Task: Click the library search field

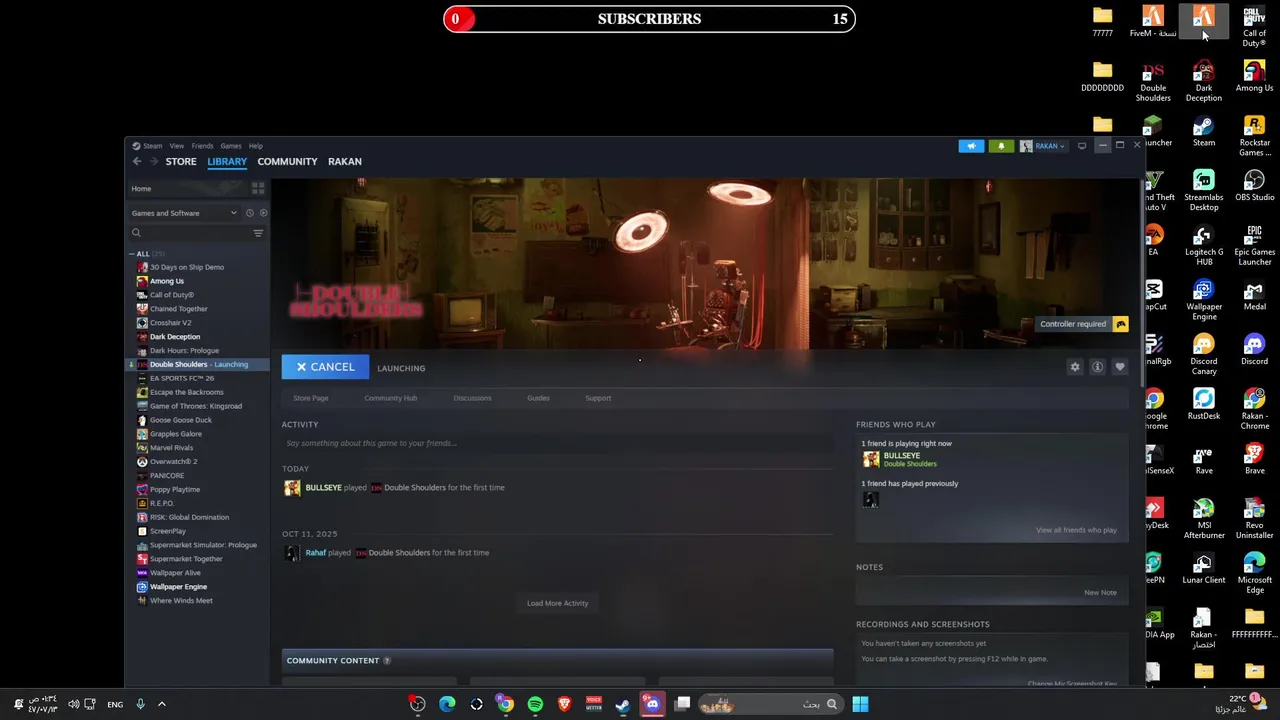Action: (189, 233)
